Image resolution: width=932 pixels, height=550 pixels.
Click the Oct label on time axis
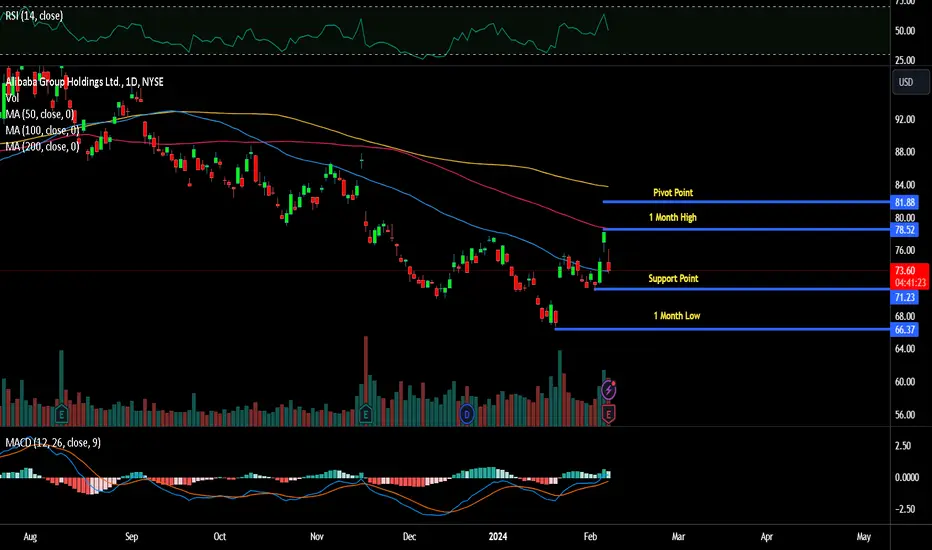coord(219,536)
